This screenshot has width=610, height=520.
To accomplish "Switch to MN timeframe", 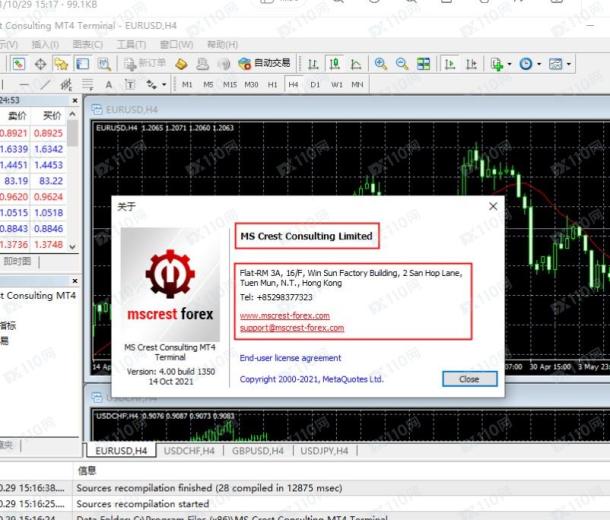I will coord(357,84).
